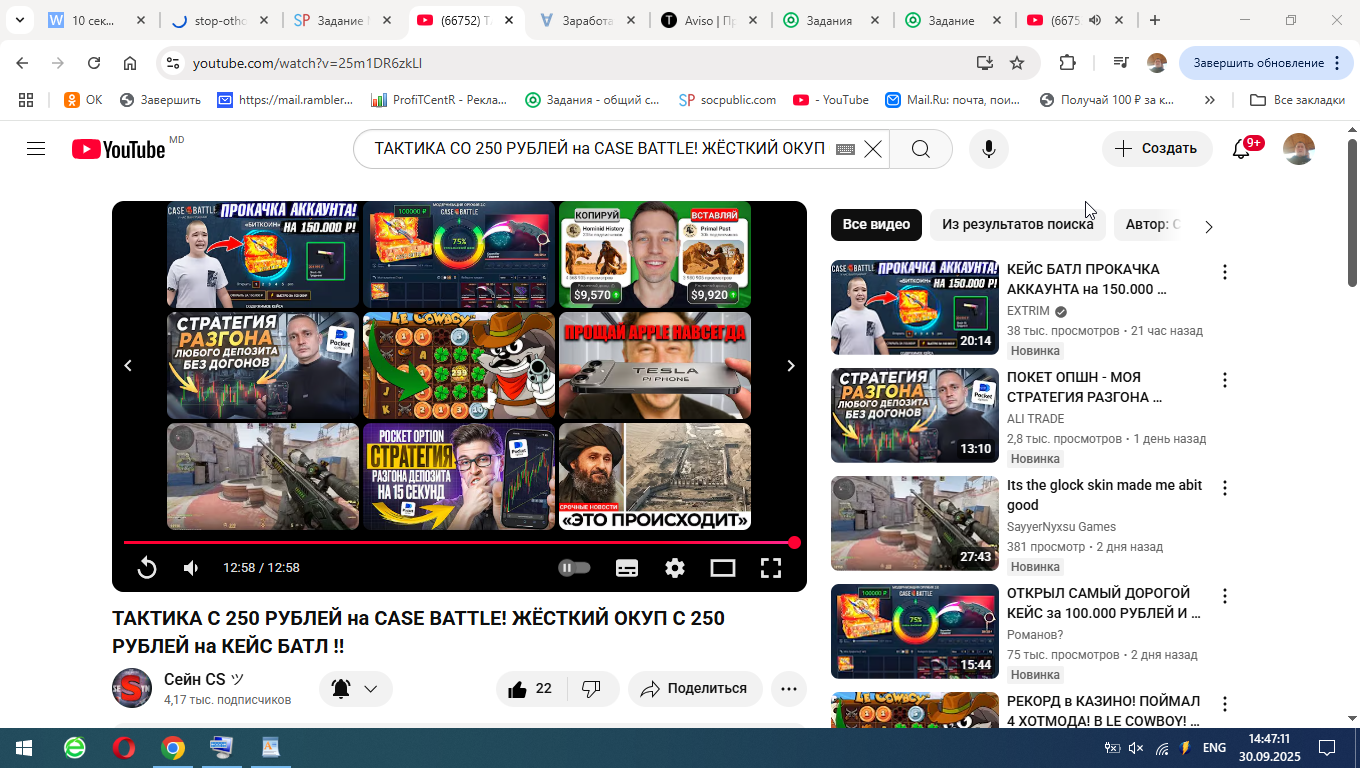This screenshot has height=768, width=1360.
Task: Click the video progress bar
Action: point(459,543)
